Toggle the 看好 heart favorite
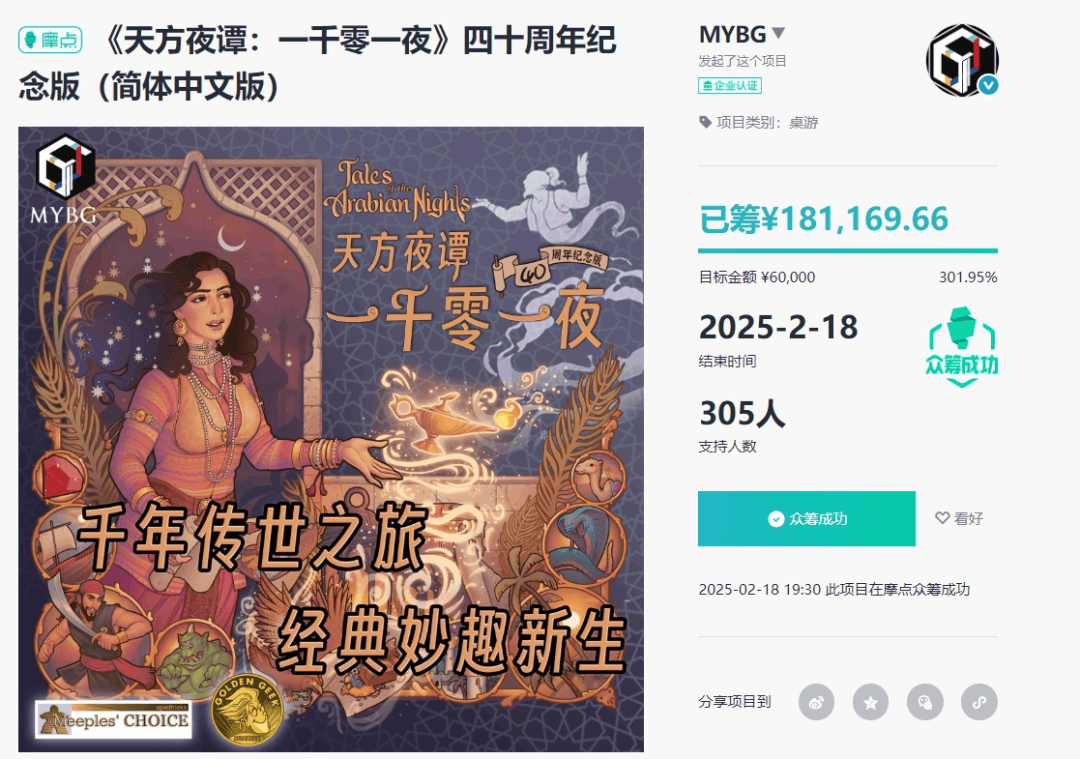Screen dimensions: 1080x759 click(x=959, y=518)
